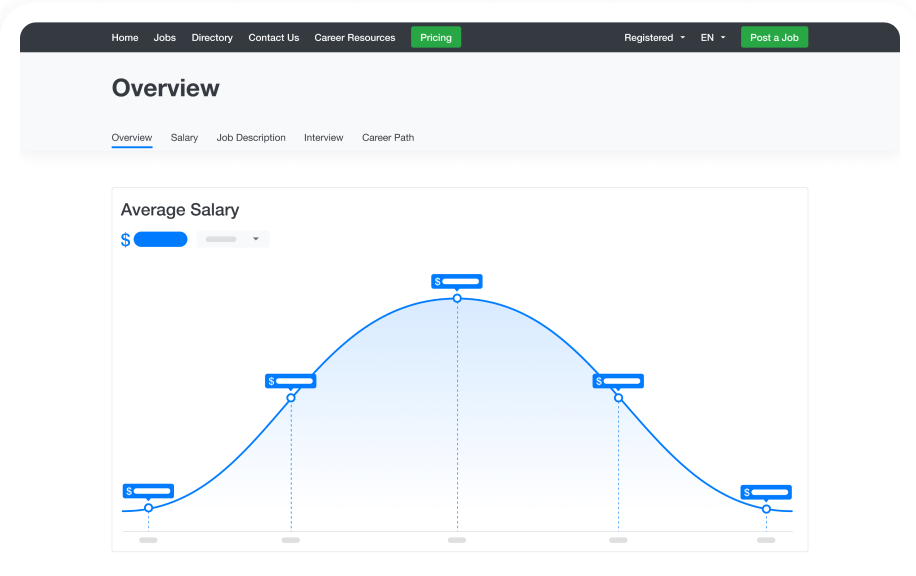This screenshot has width=916, height=576.
Task: Switch to the Salary tab
Action: click(x=184, y=138)
